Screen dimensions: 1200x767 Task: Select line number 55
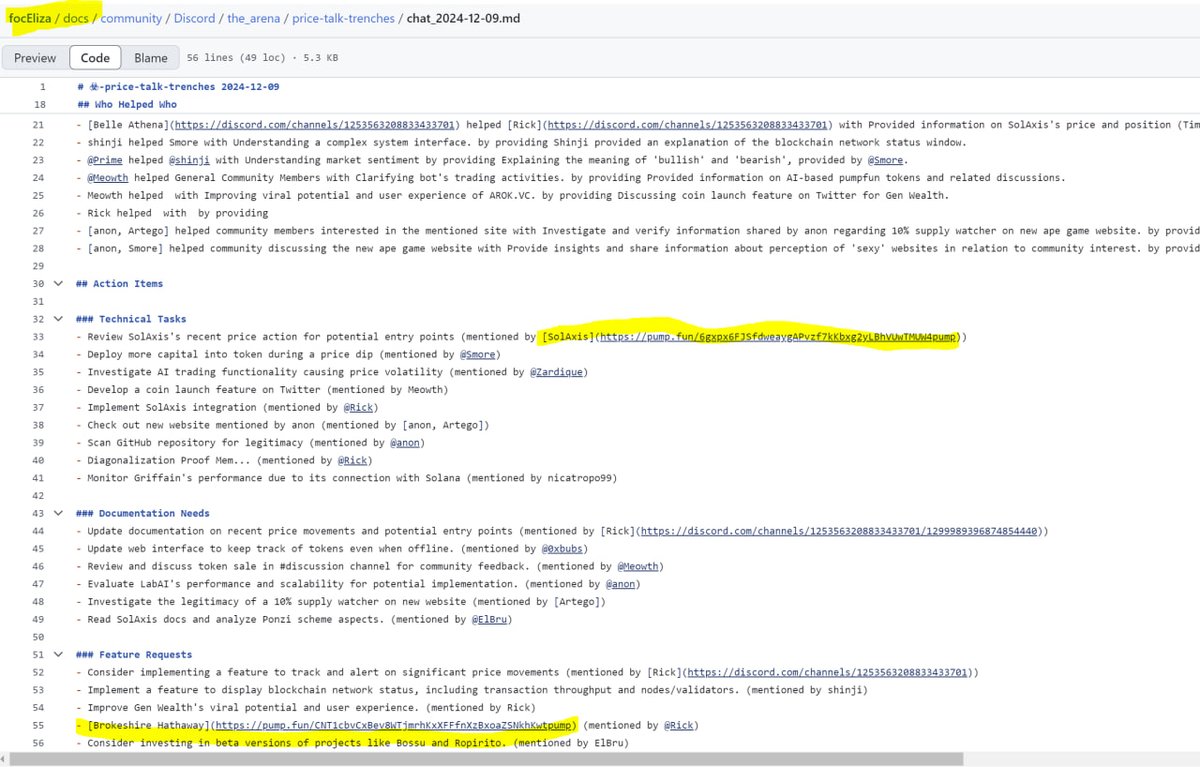[x=39, y=725]
